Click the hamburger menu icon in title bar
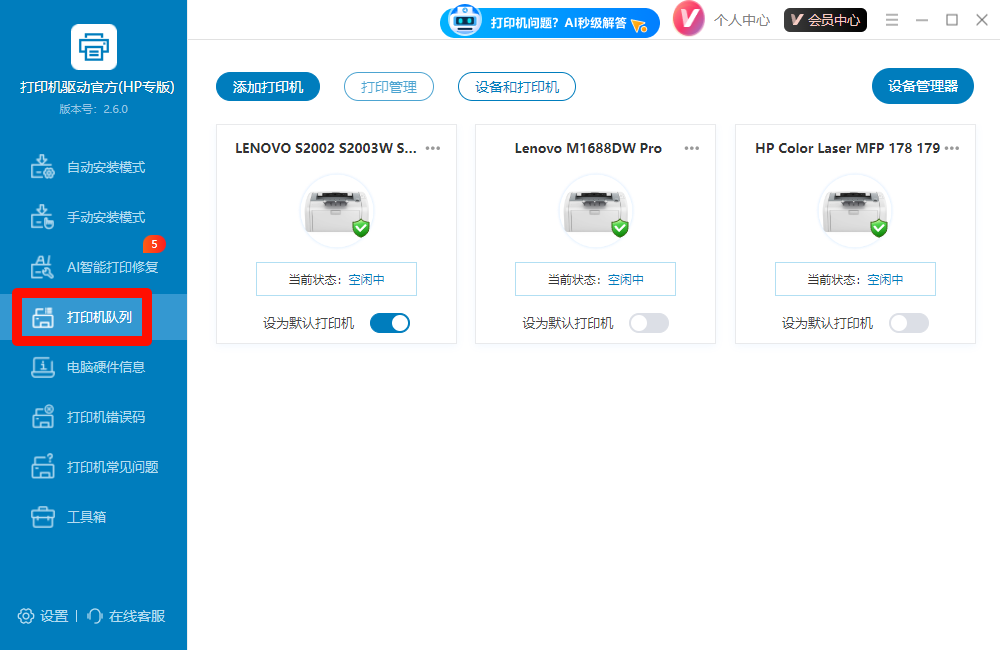The width and height of the screenshot is (1000, 650). 892,20
